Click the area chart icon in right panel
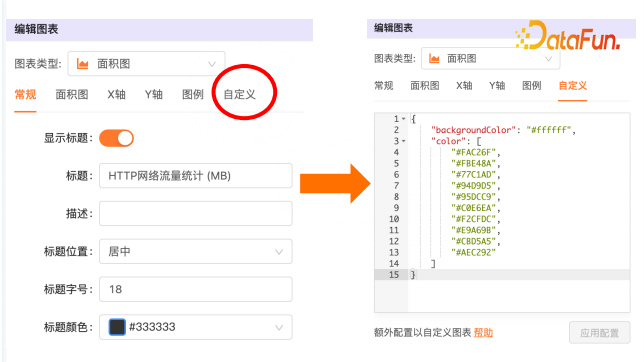 click(434, 59)
